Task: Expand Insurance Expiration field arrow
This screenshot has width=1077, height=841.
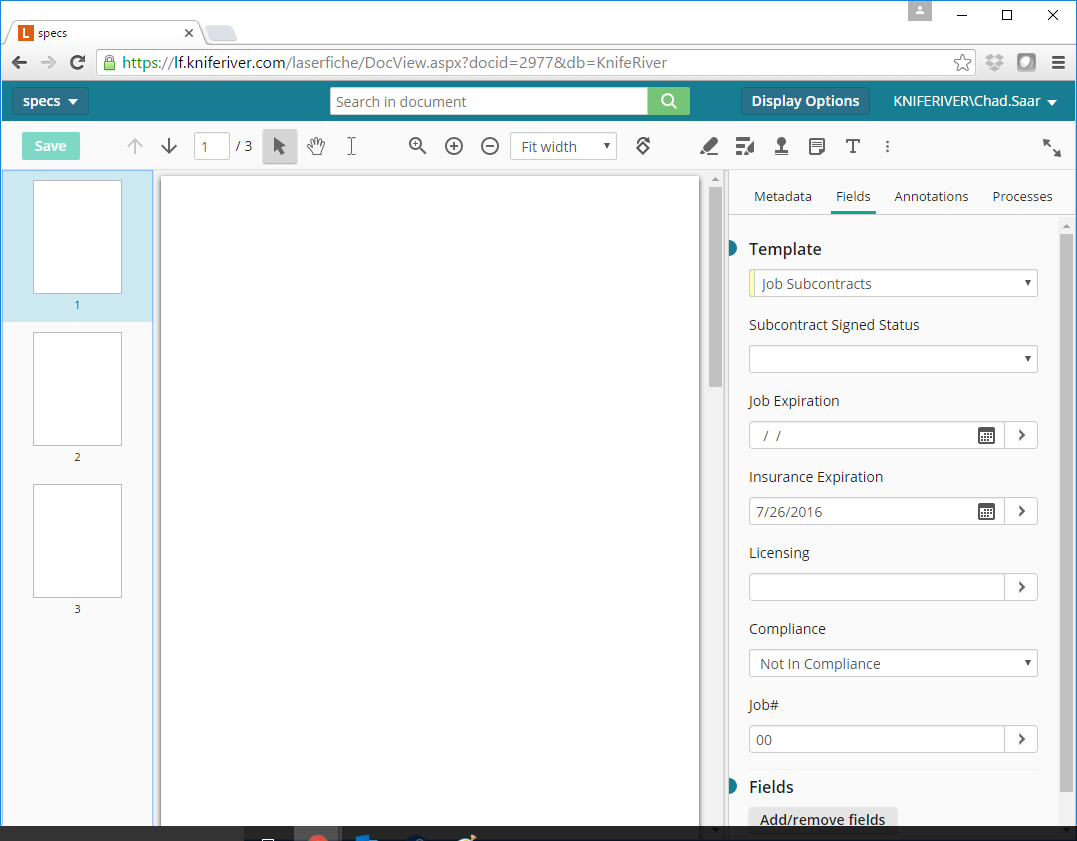Action: pos(1021,511)
